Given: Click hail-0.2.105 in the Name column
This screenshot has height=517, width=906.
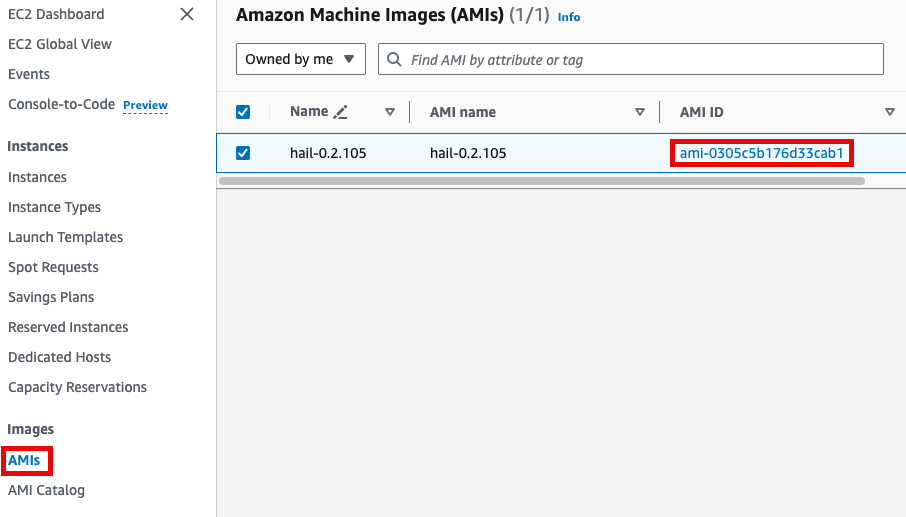Looking at the screenshot, I should tap(328, 153).
